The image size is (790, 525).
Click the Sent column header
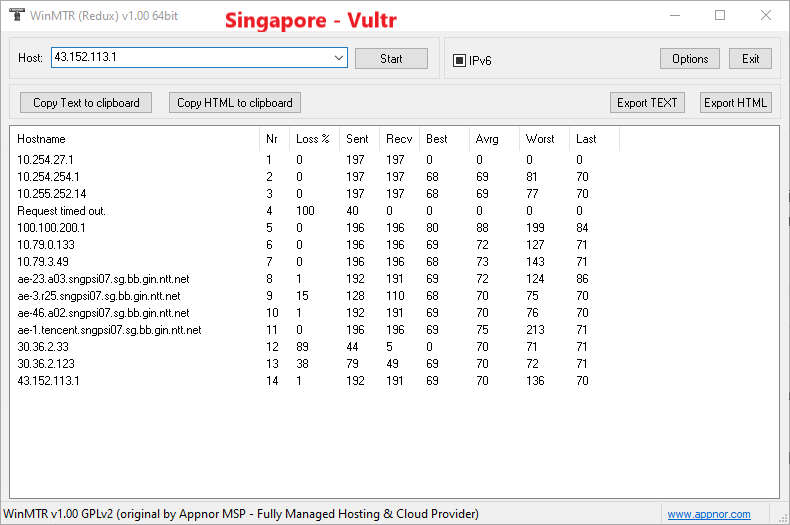pos(359,139)
